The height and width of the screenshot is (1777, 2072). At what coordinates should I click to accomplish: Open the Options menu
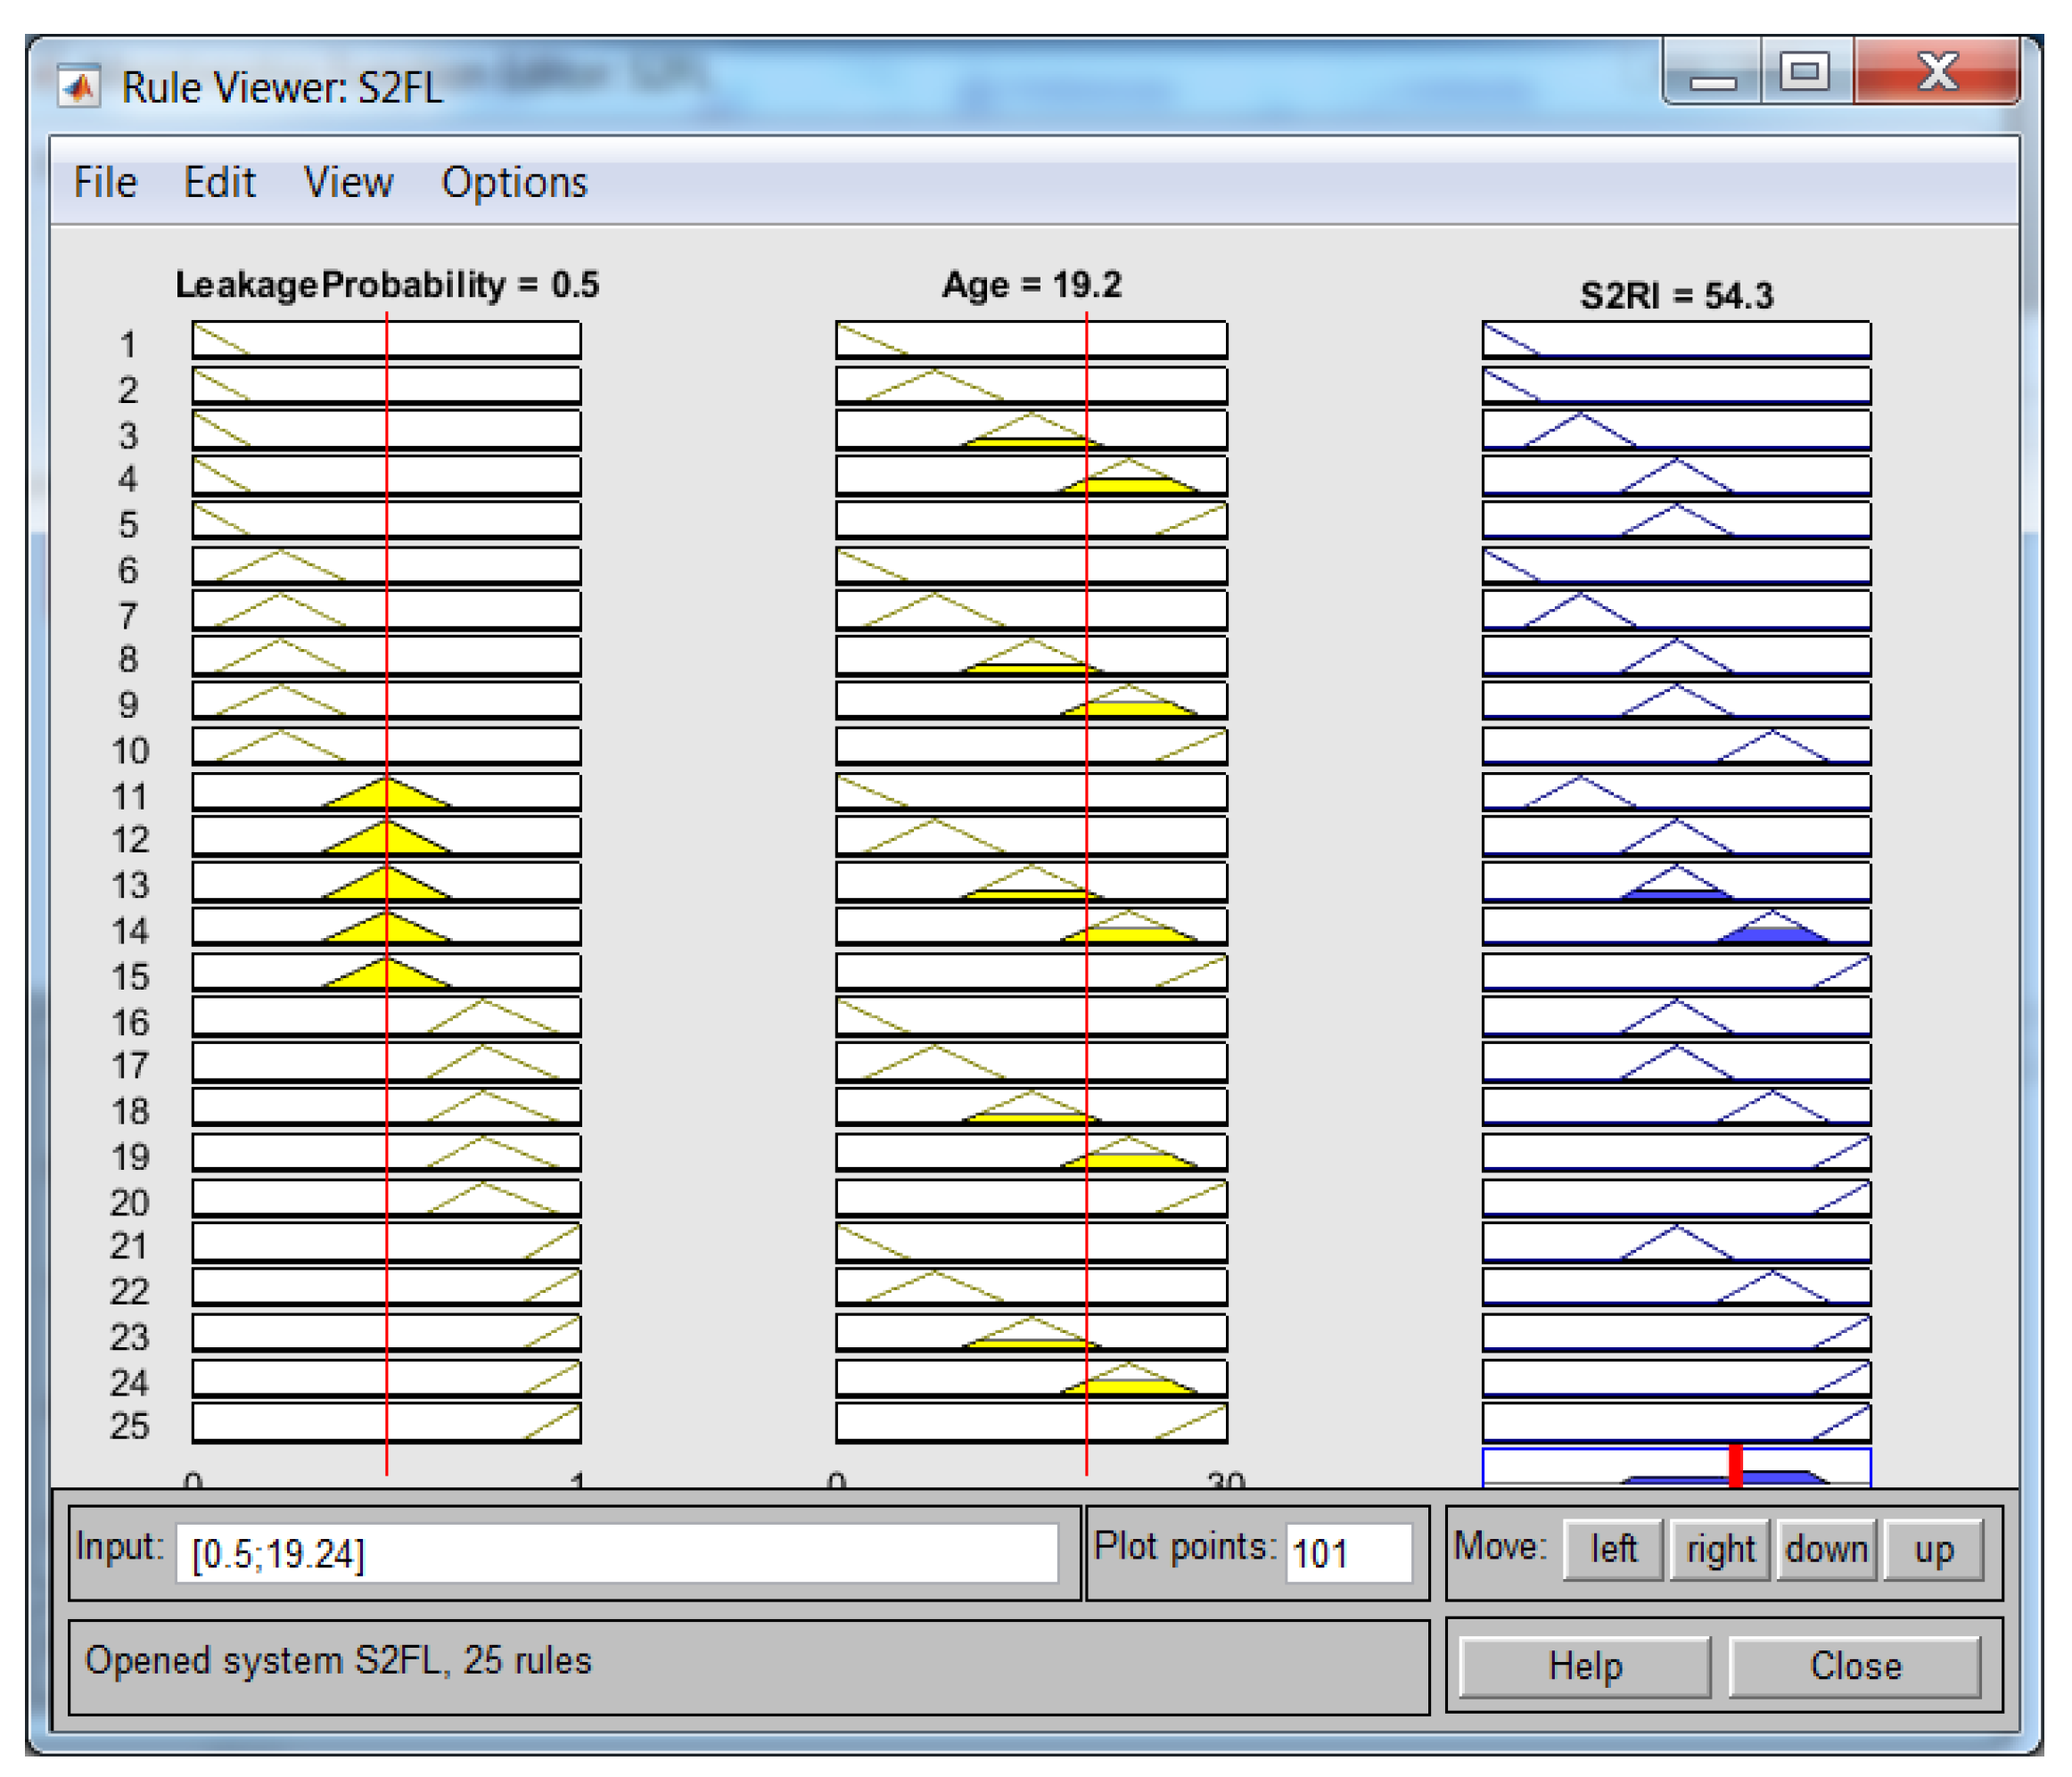click(514, 183)
